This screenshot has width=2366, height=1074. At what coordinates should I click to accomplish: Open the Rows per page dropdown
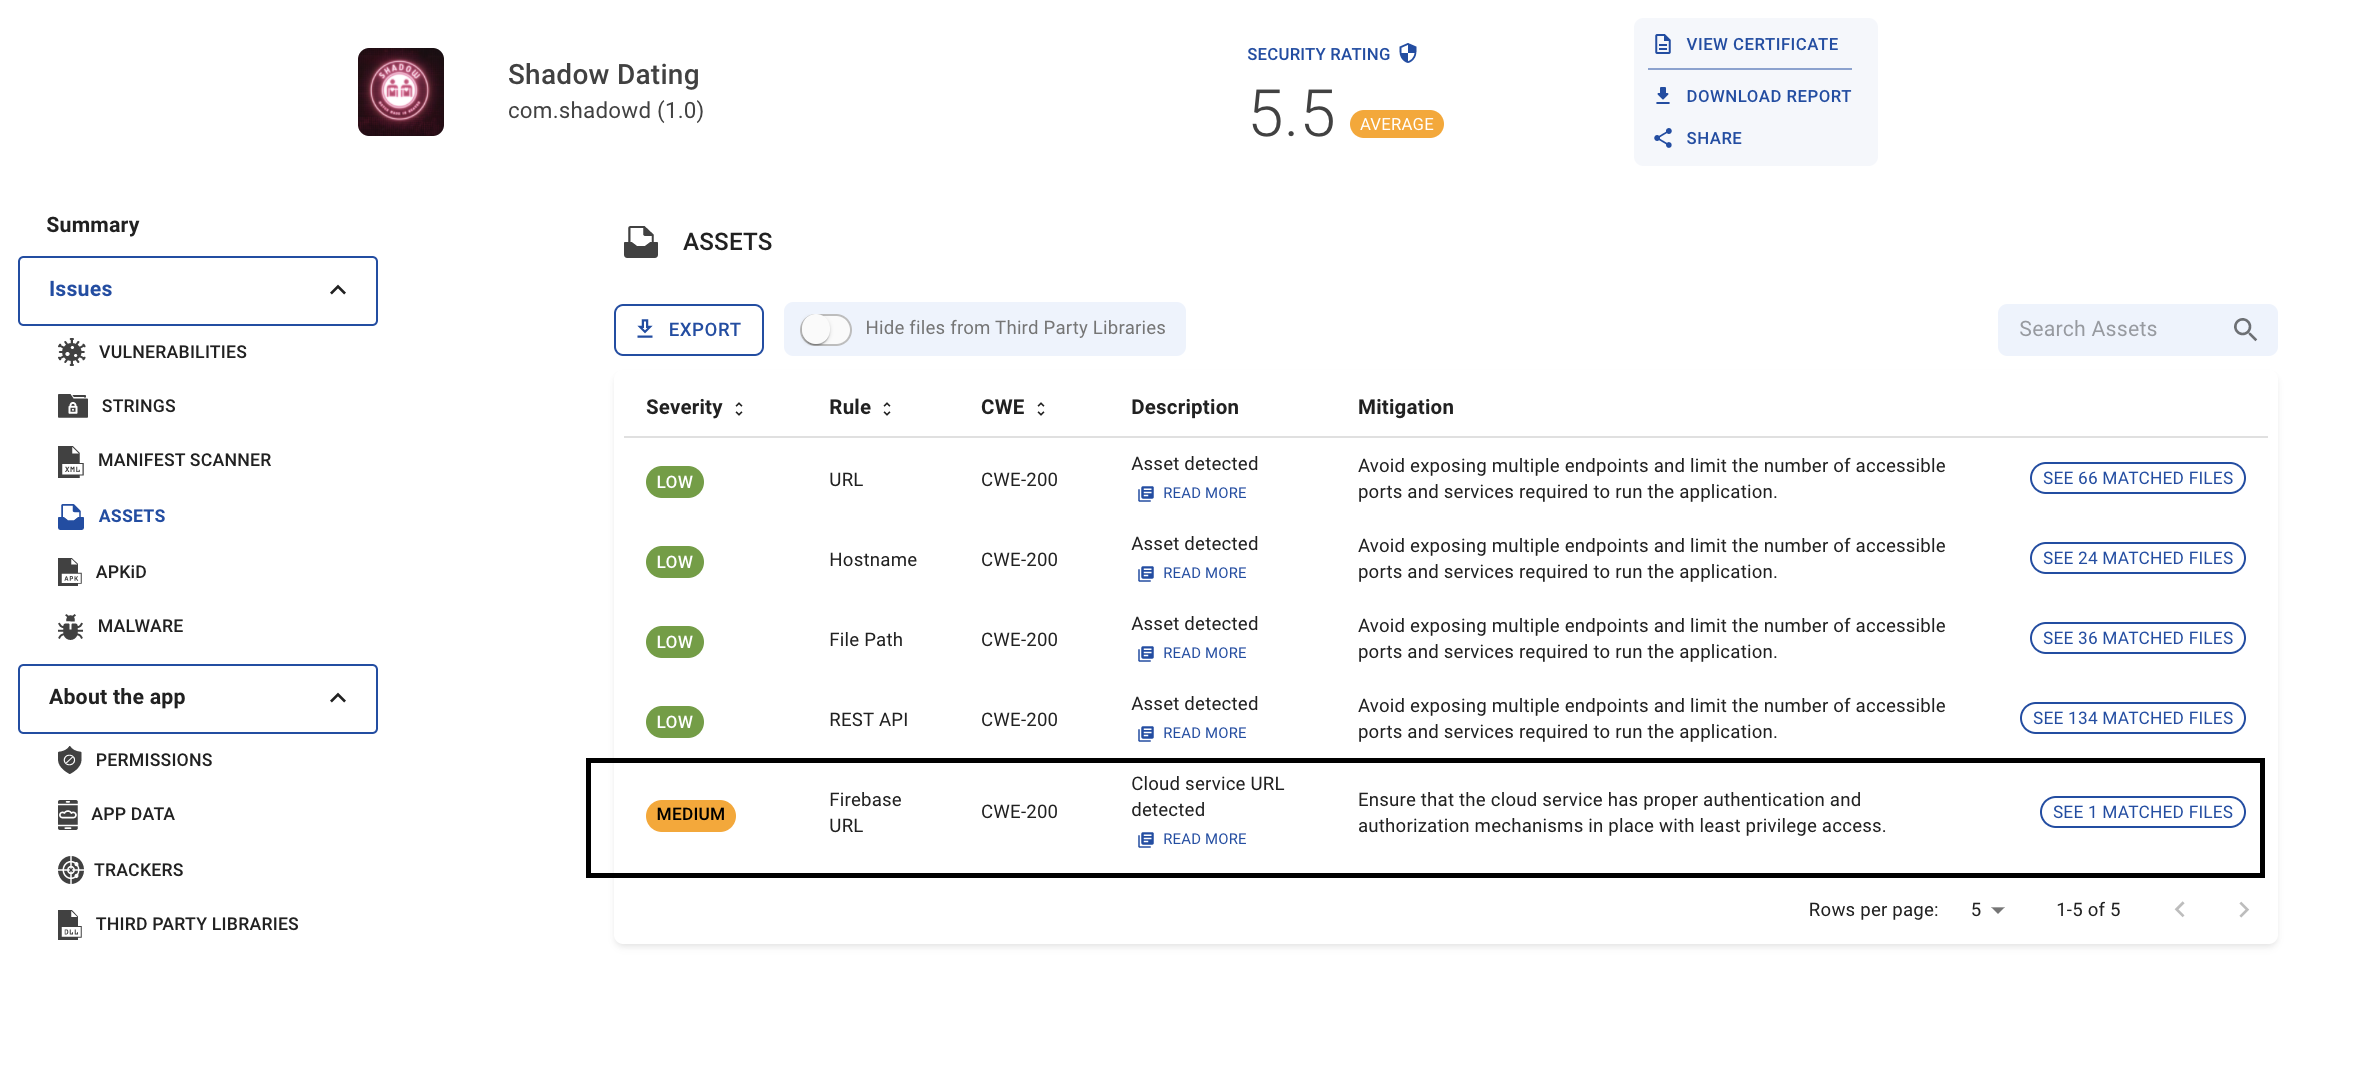click(1987, 910)
